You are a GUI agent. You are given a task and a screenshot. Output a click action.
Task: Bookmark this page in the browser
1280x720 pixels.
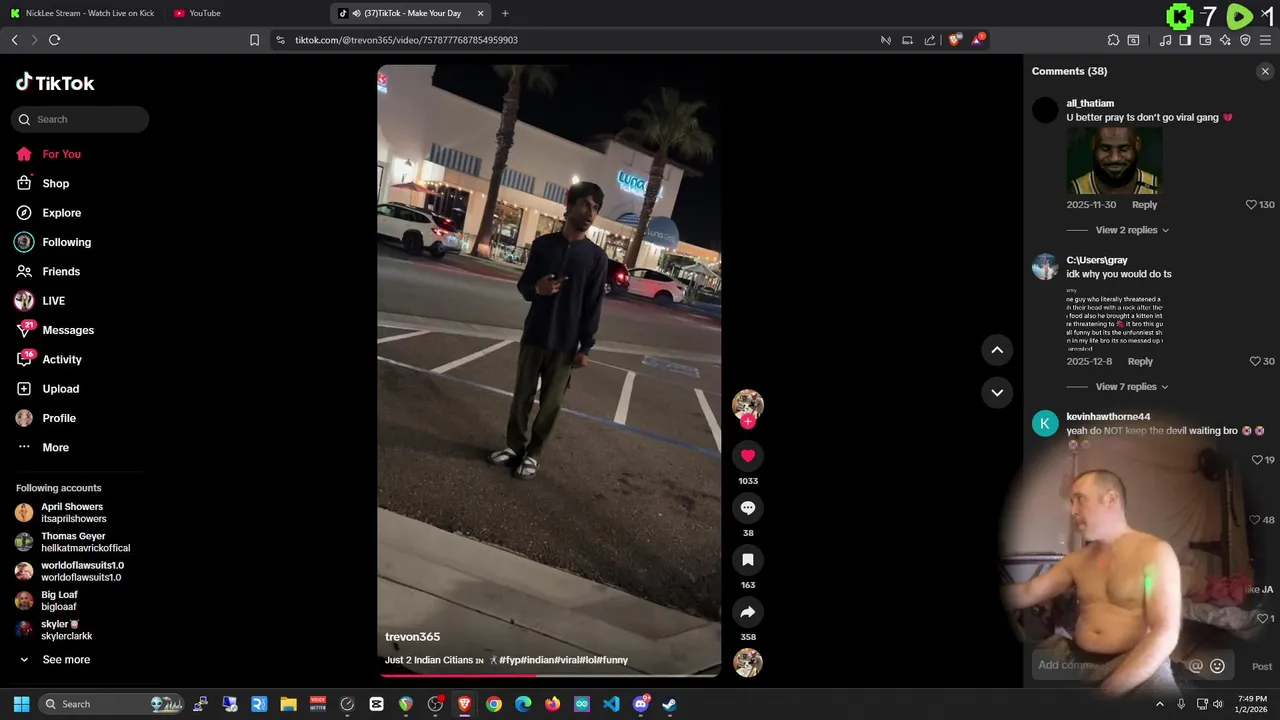coord(254,40)
